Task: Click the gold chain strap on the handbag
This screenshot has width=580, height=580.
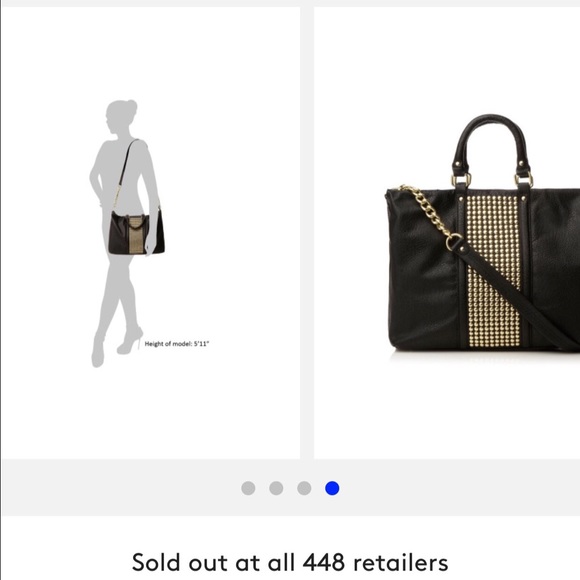Action: click(x=427, y=210)
